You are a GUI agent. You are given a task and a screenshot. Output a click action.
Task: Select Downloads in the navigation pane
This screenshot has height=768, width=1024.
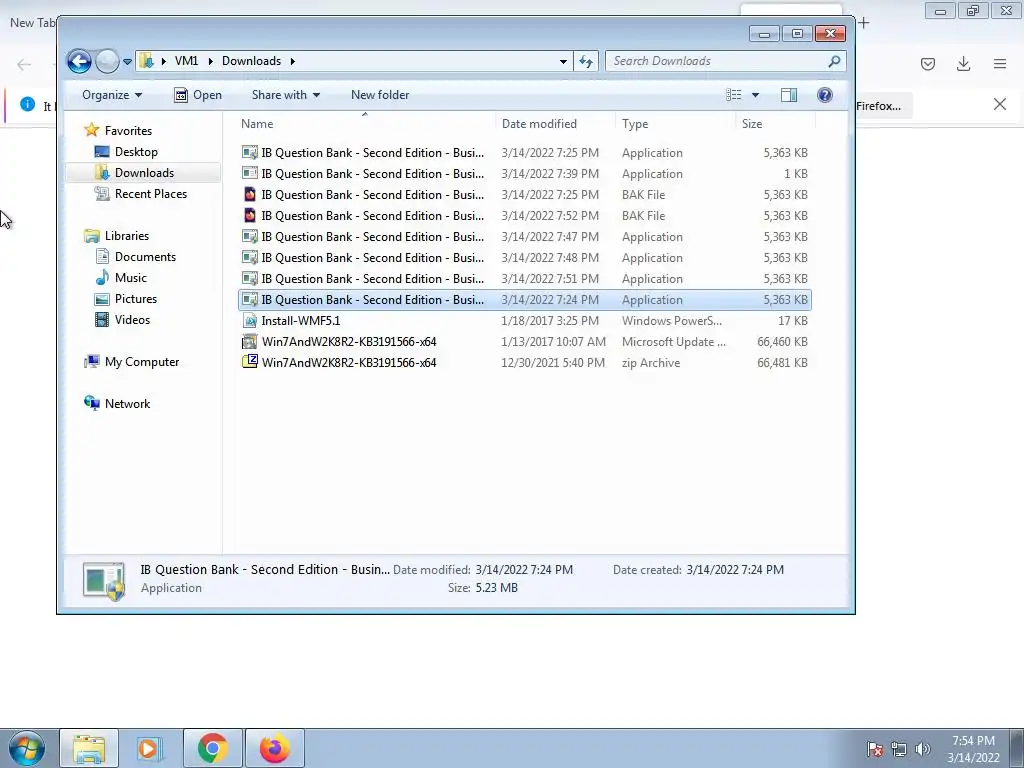[x=144, y=172]
